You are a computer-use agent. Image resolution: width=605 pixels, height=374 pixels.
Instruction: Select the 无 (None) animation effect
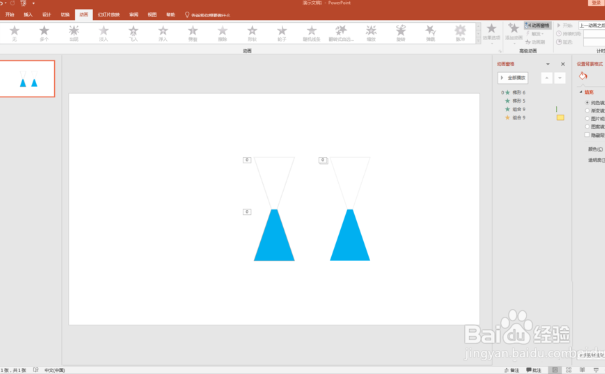click(14, 34)
